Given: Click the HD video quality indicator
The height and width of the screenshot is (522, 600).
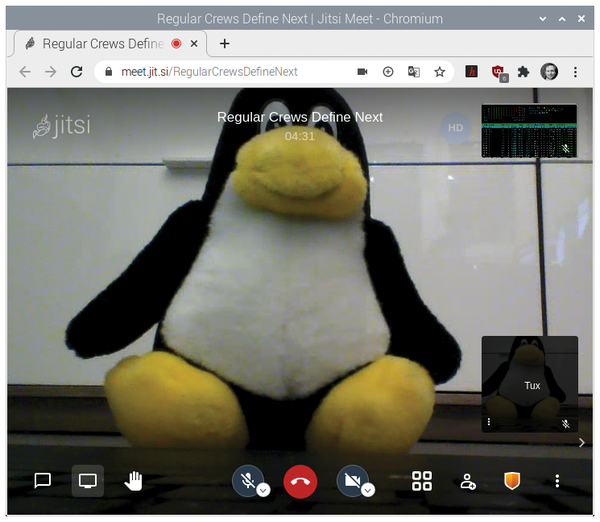Looking at the screenshot, I should pos(455,128).
